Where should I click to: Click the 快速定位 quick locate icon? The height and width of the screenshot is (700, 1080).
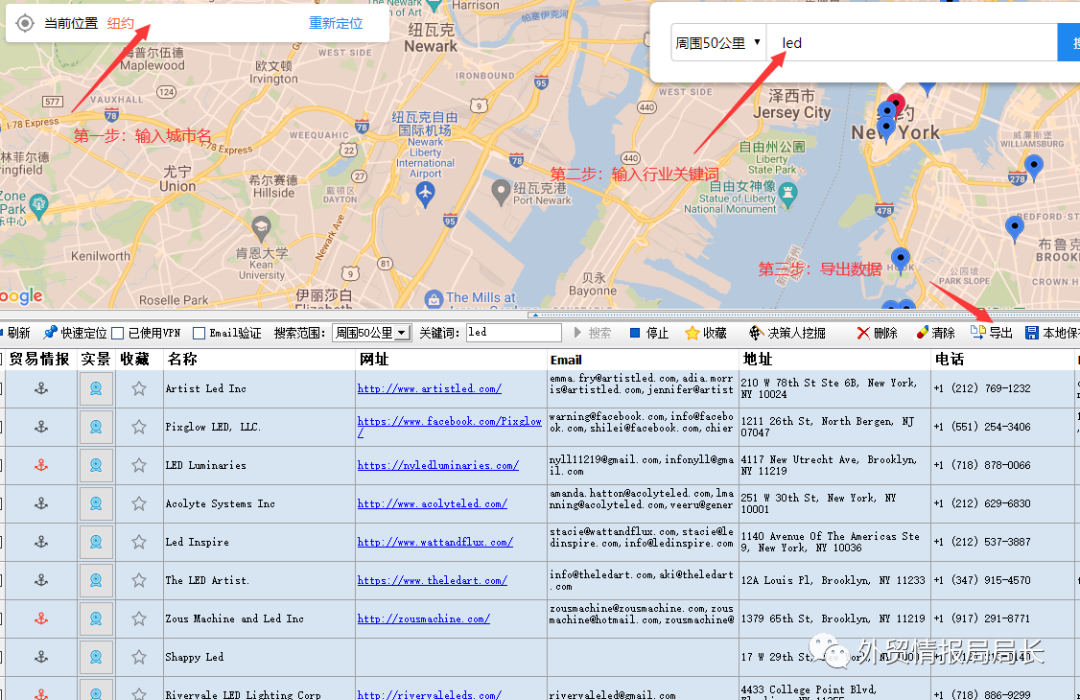(x=50, y=333)
